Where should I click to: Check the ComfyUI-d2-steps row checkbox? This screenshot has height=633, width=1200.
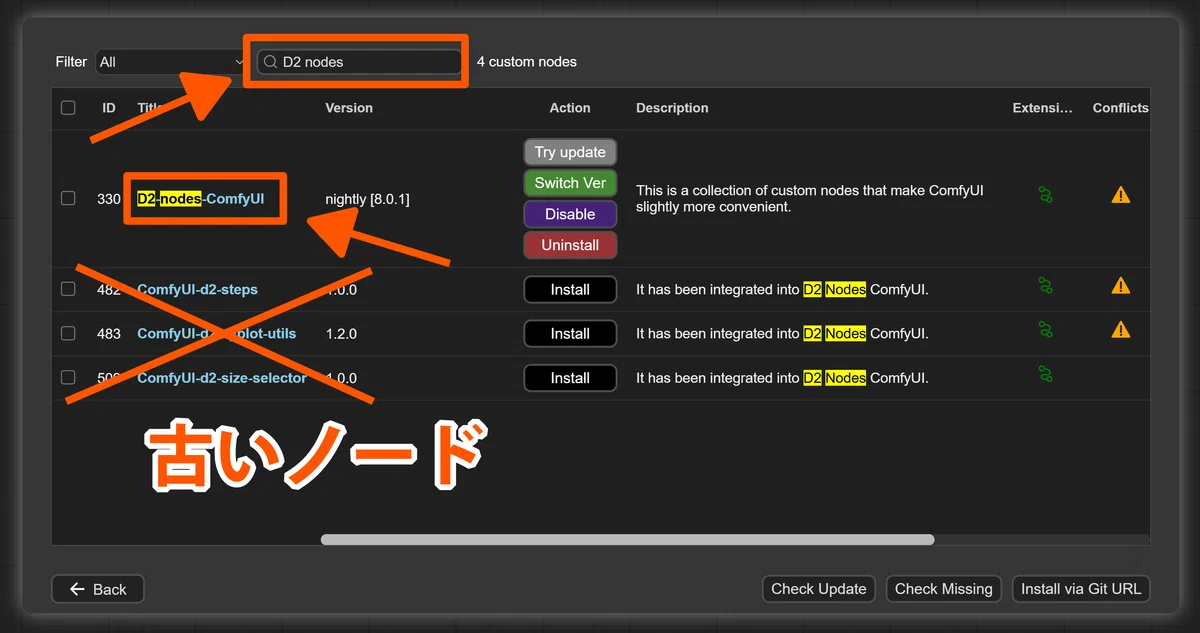click(68, 289)
